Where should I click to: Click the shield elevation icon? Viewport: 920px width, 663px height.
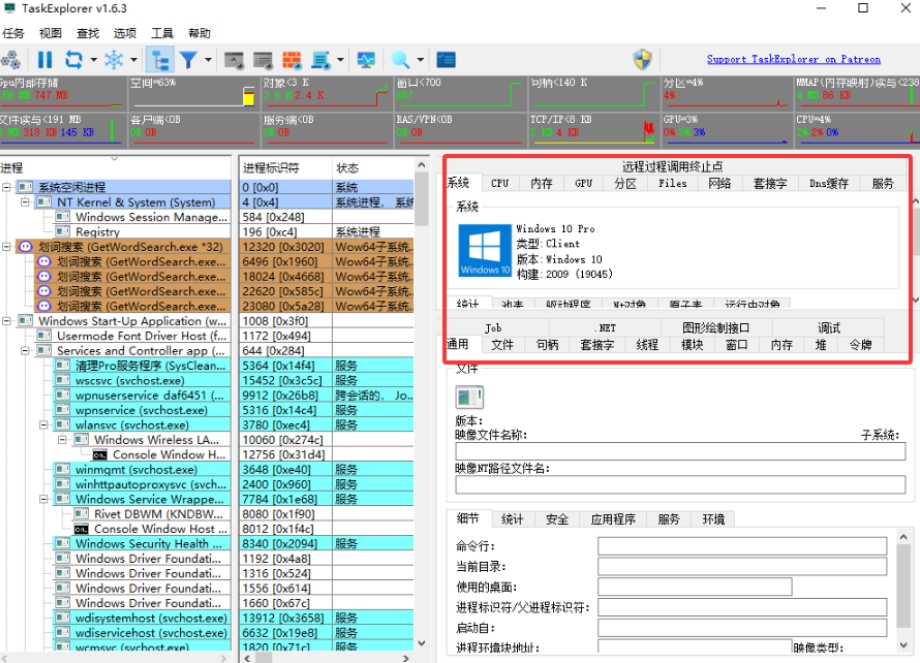(x=642, y=60)
